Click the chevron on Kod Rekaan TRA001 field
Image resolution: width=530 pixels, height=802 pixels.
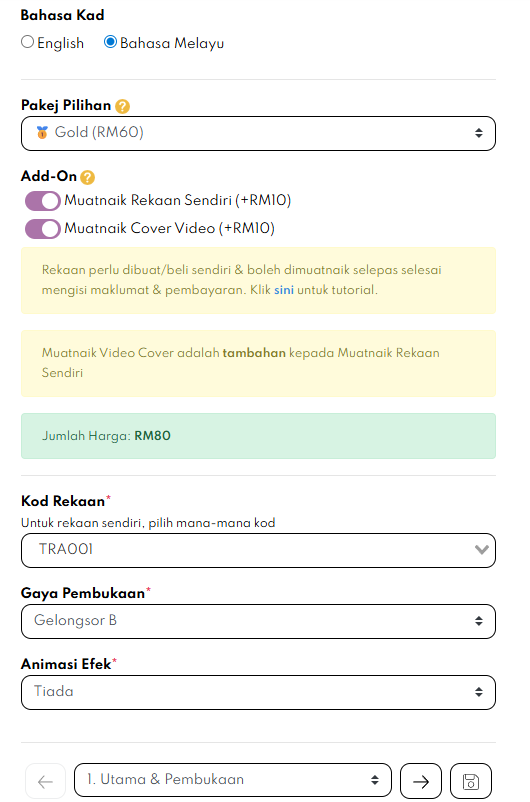pos(481,550)
